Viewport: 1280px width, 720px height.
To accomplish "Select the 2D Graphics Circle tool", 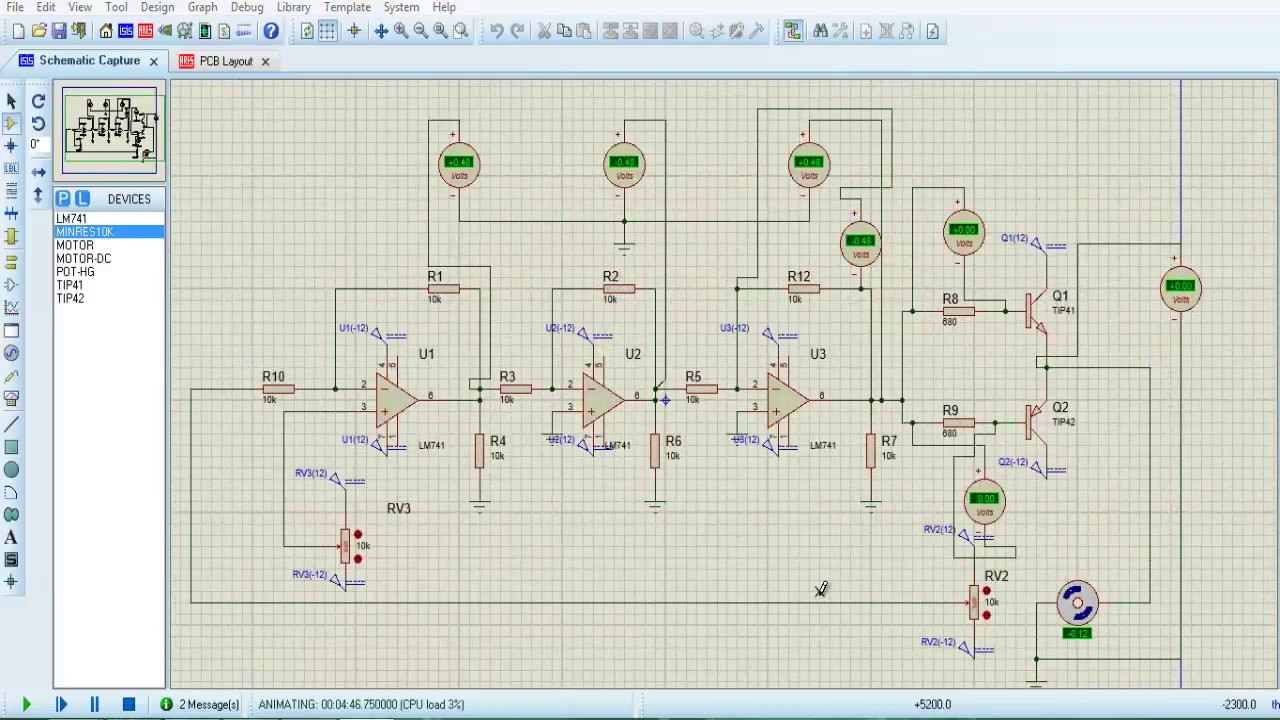I will pos(11,470).
